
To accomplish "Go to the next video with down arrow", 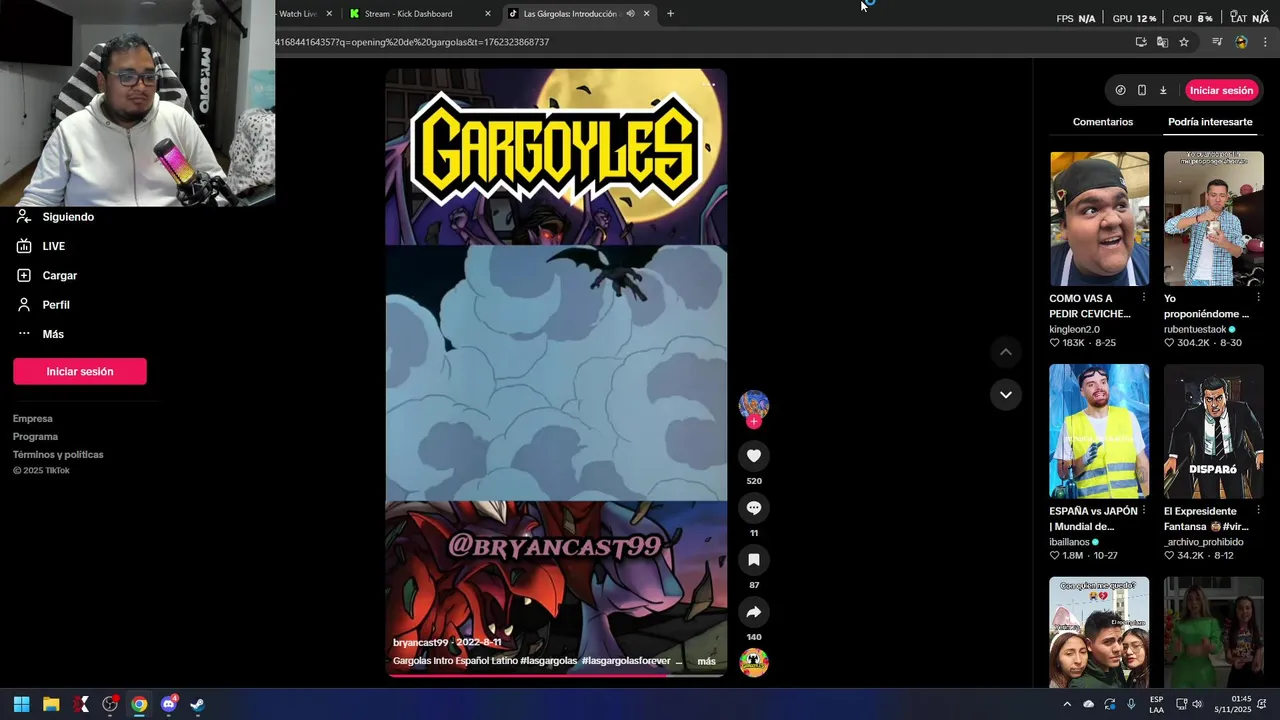I will tap(1006, 395).
